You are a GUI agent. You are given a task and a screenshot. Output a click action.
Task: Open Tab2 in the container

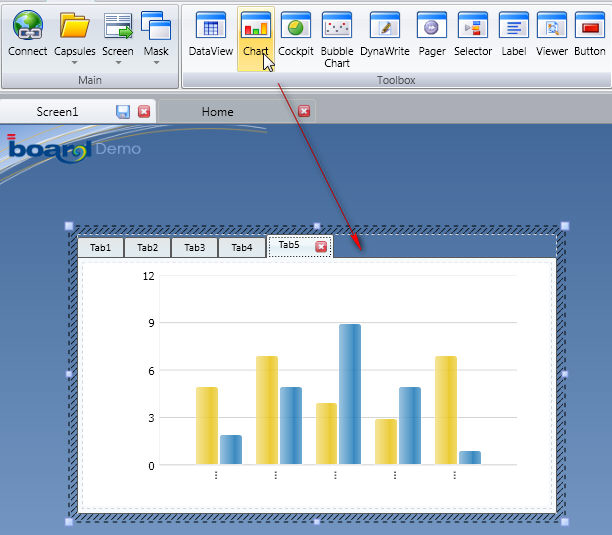[x=148, y=248]
